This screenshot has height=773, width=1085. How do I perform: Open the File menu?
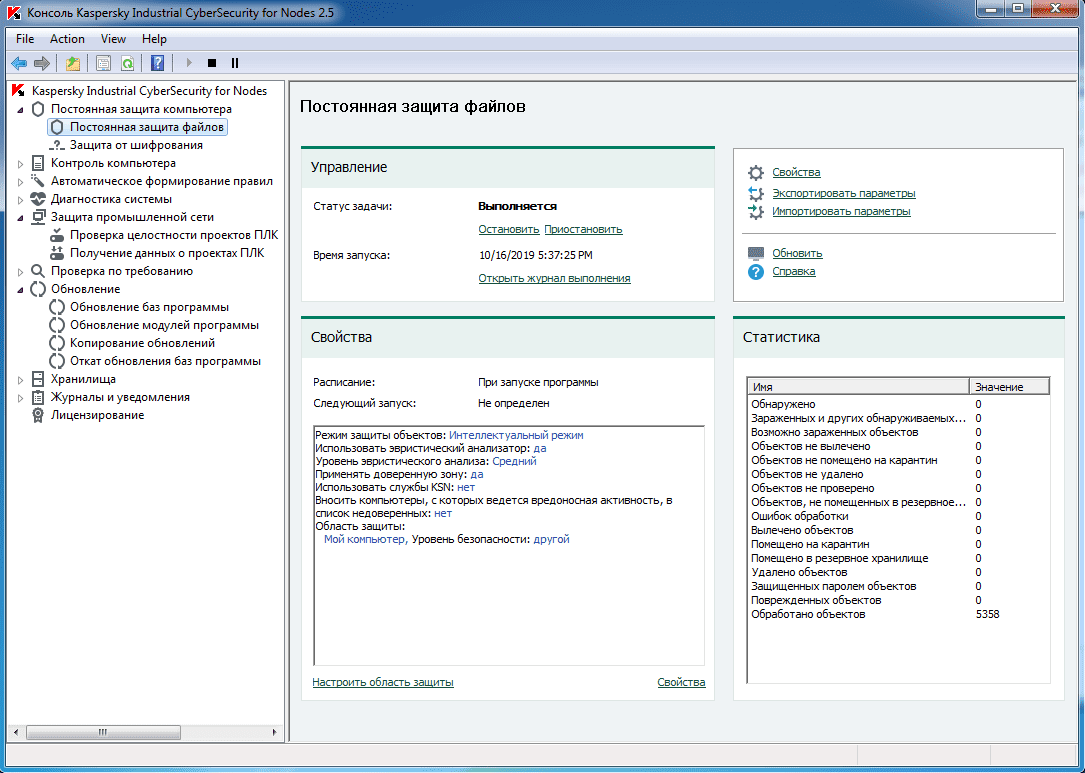tap(25, 39)
